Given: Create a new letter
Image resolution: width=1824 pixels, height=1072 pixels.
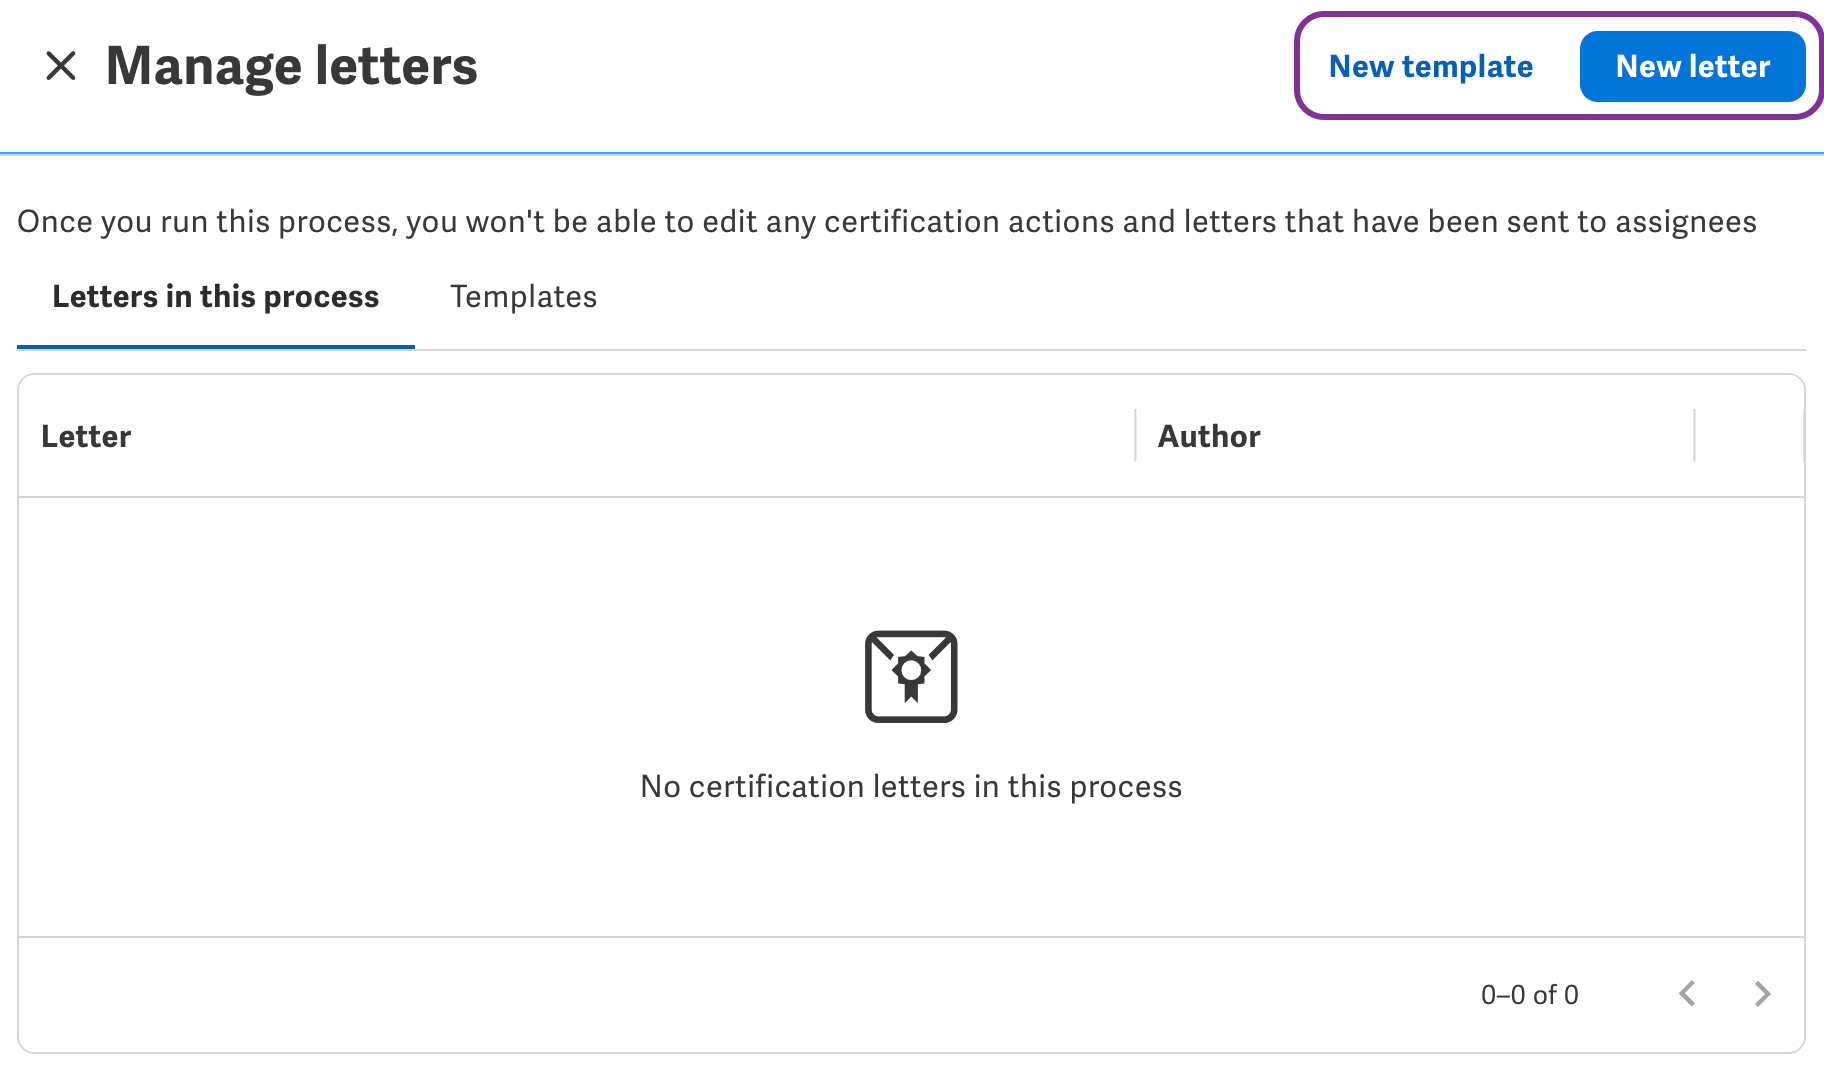Looking at the screenshot, I should click(1692, 67).
